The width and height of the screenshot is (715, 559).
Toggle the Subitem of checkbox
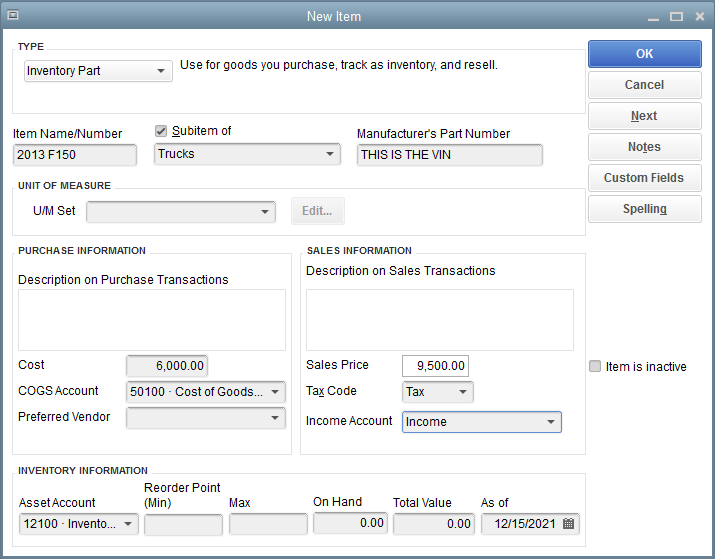click(161, 131)
